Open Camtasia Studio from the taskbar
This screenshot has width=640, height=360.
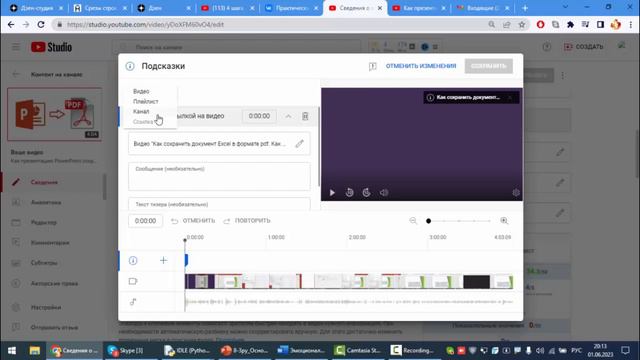358,351
